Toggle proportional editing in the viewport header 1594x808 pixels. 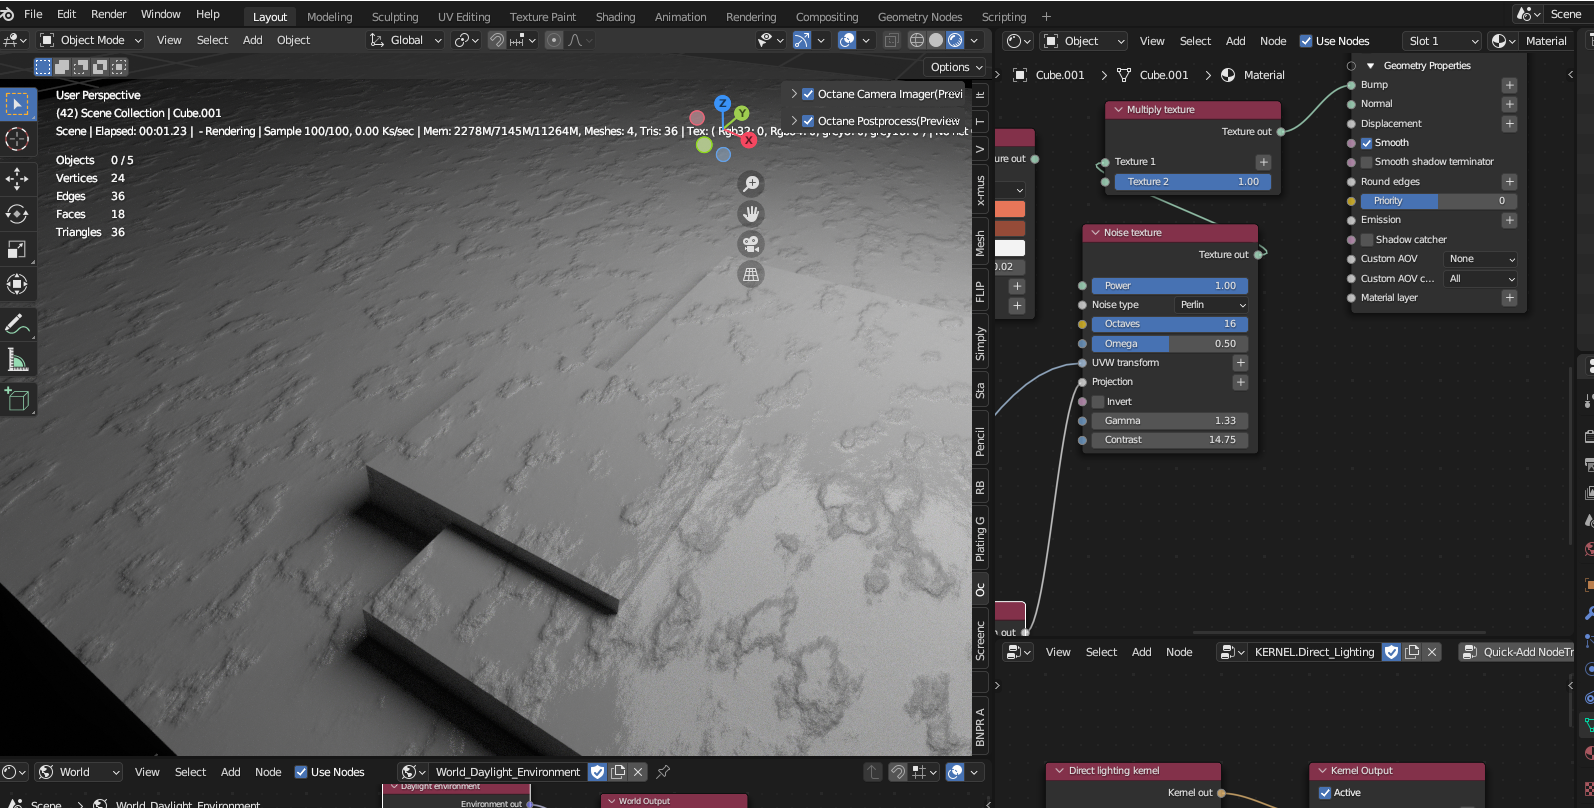(553, 40)
